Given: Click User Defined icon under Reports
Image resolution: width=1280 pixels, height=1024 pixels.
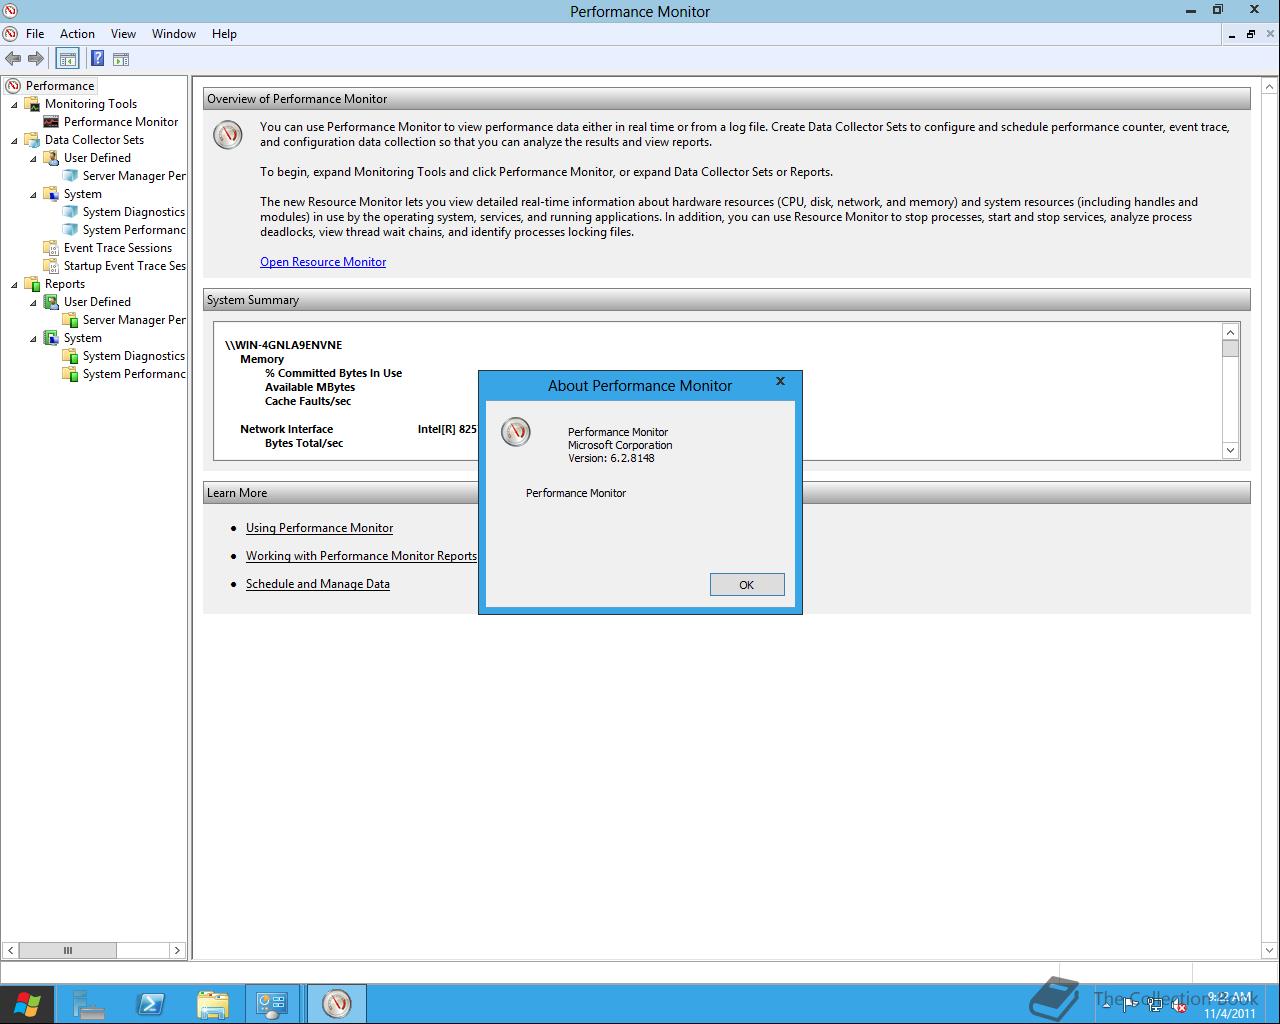Looking at the screenshot, I should pyautogui.click(x=51, y=302).
